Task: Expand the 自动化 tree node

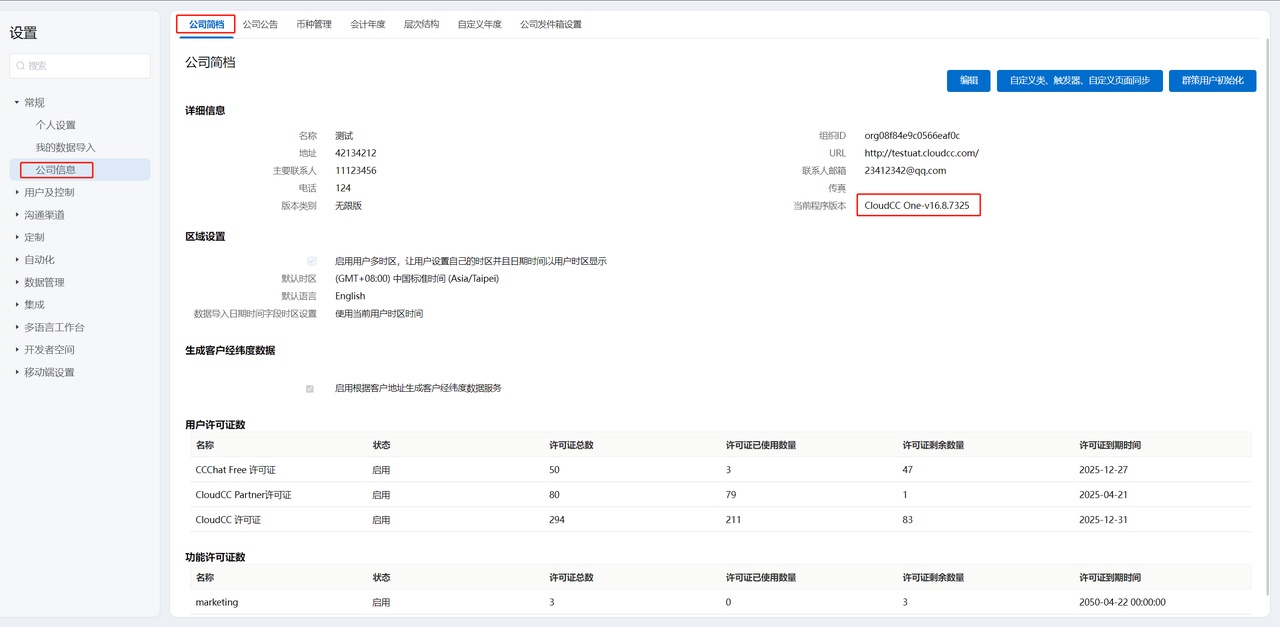Action: pyautogui.click(x=17, y=260)
